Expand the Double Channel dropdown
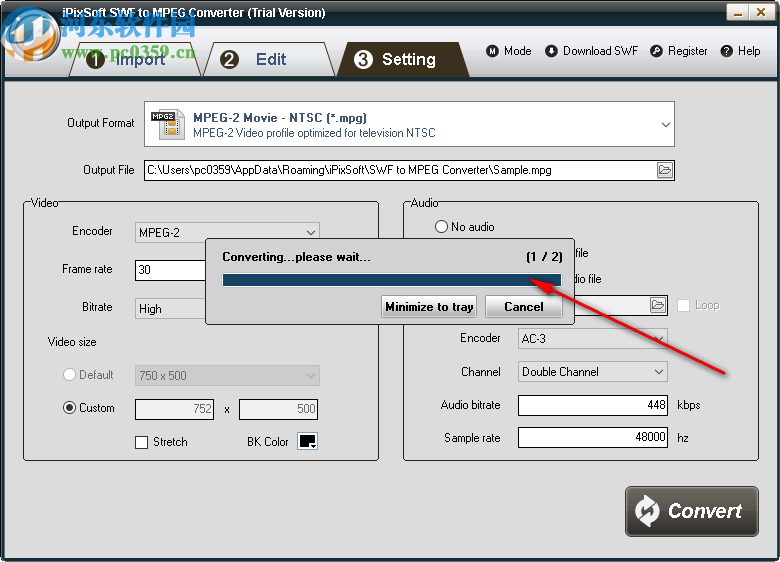Image resolution: width=780 pixels, height=562 pixels. click(x=592, y=372)
